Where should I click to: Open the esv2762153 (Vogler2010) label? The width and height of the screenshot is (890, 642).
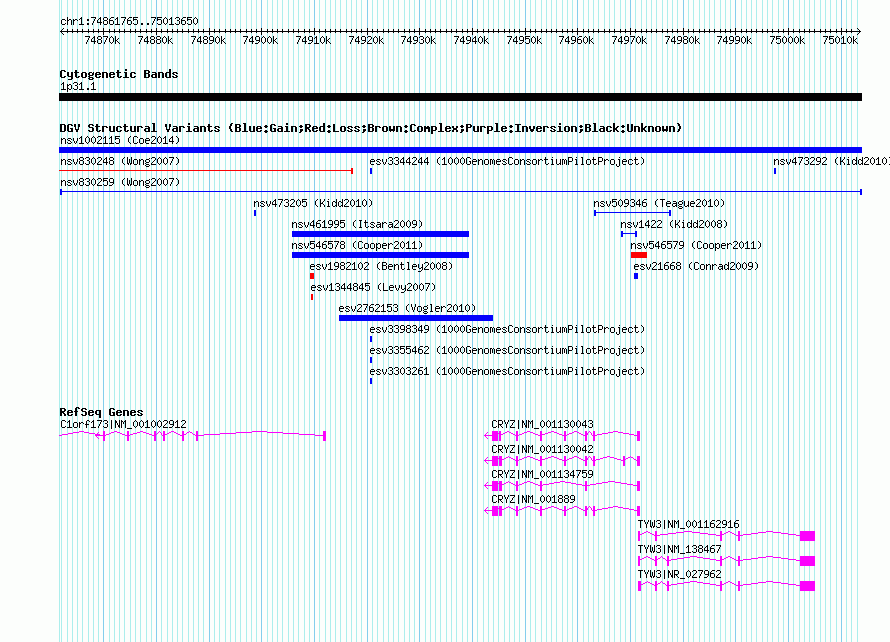click(x=407, y=308)
